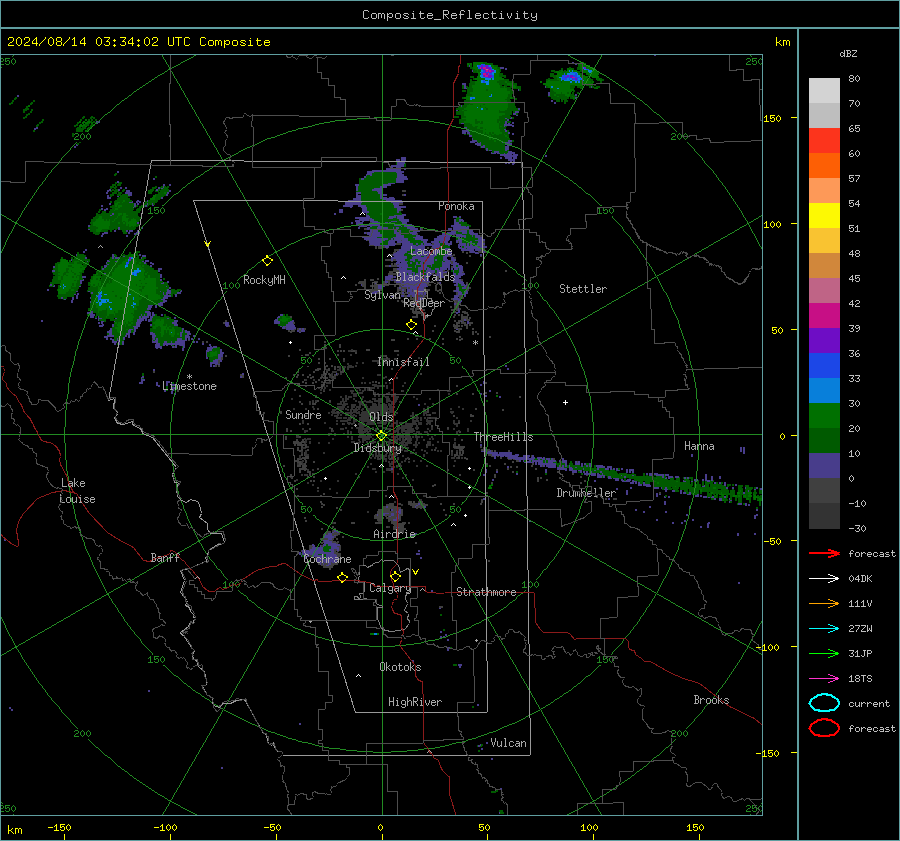Click the cyan current ellipse legend icon
This screenshot has height=841, width=900.
(x=824, y=703)
